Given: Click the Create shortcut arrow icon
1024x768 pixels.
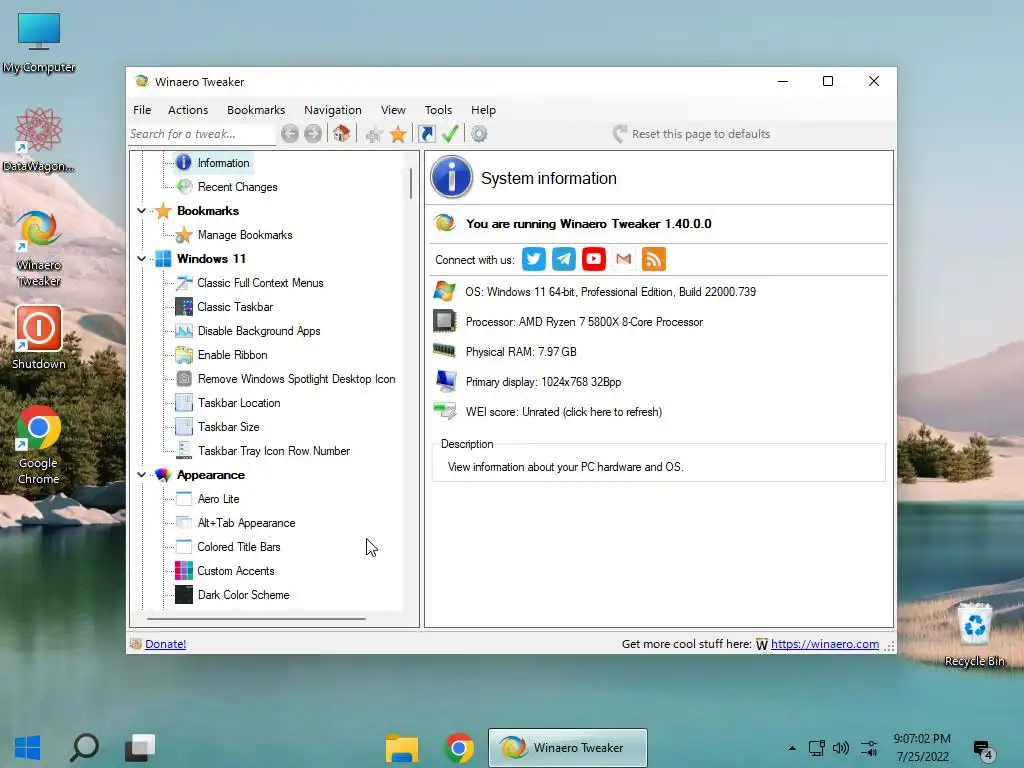Looking at the screenshot, I should point(426,134).
